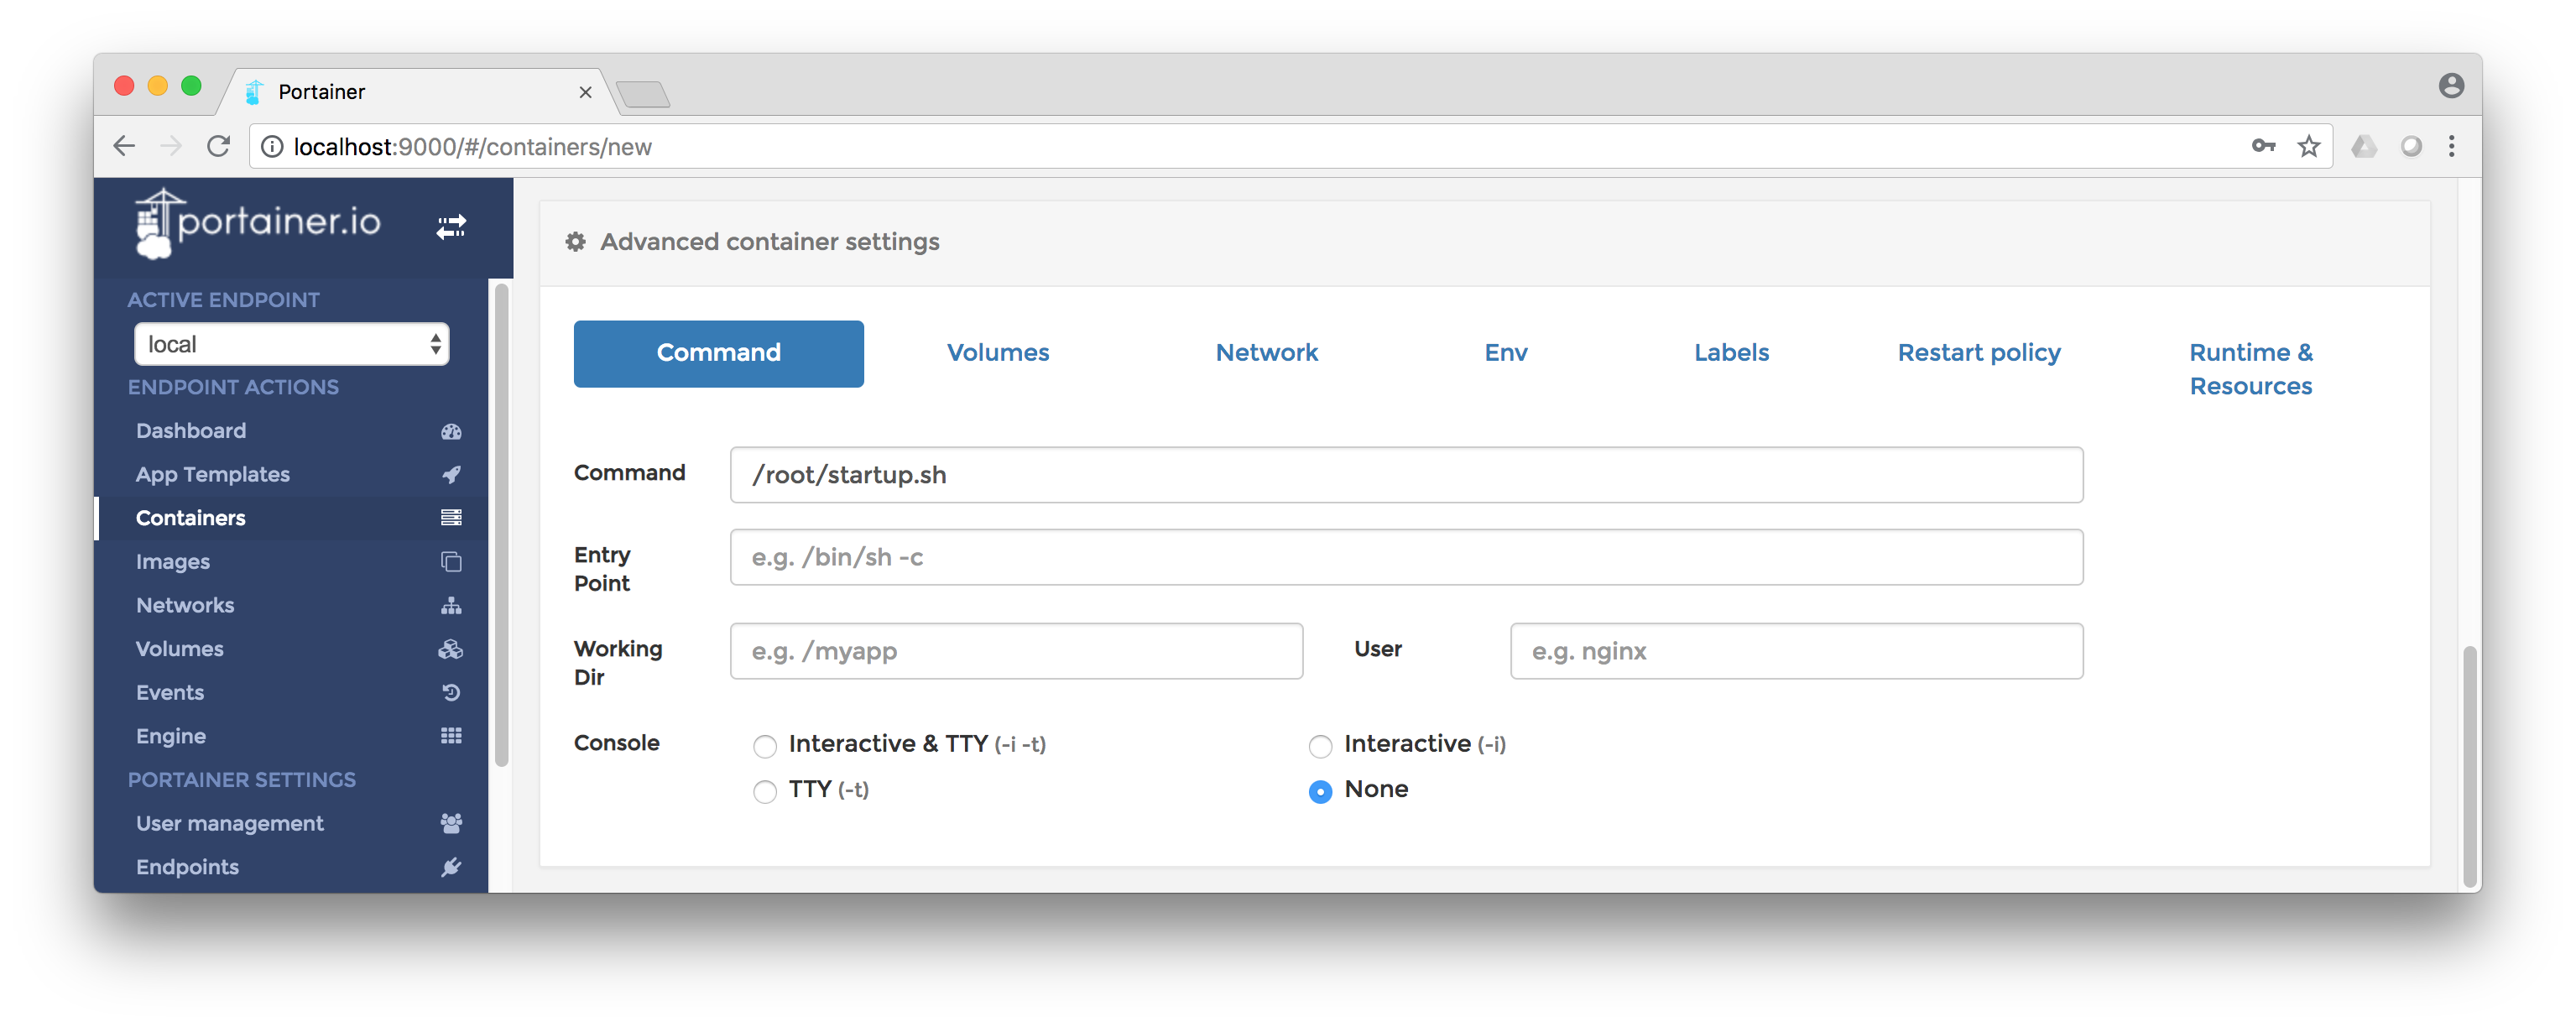2576x1027 pixels.
Task: Select Interactive (-i) console option
Action: [1320, 746]
